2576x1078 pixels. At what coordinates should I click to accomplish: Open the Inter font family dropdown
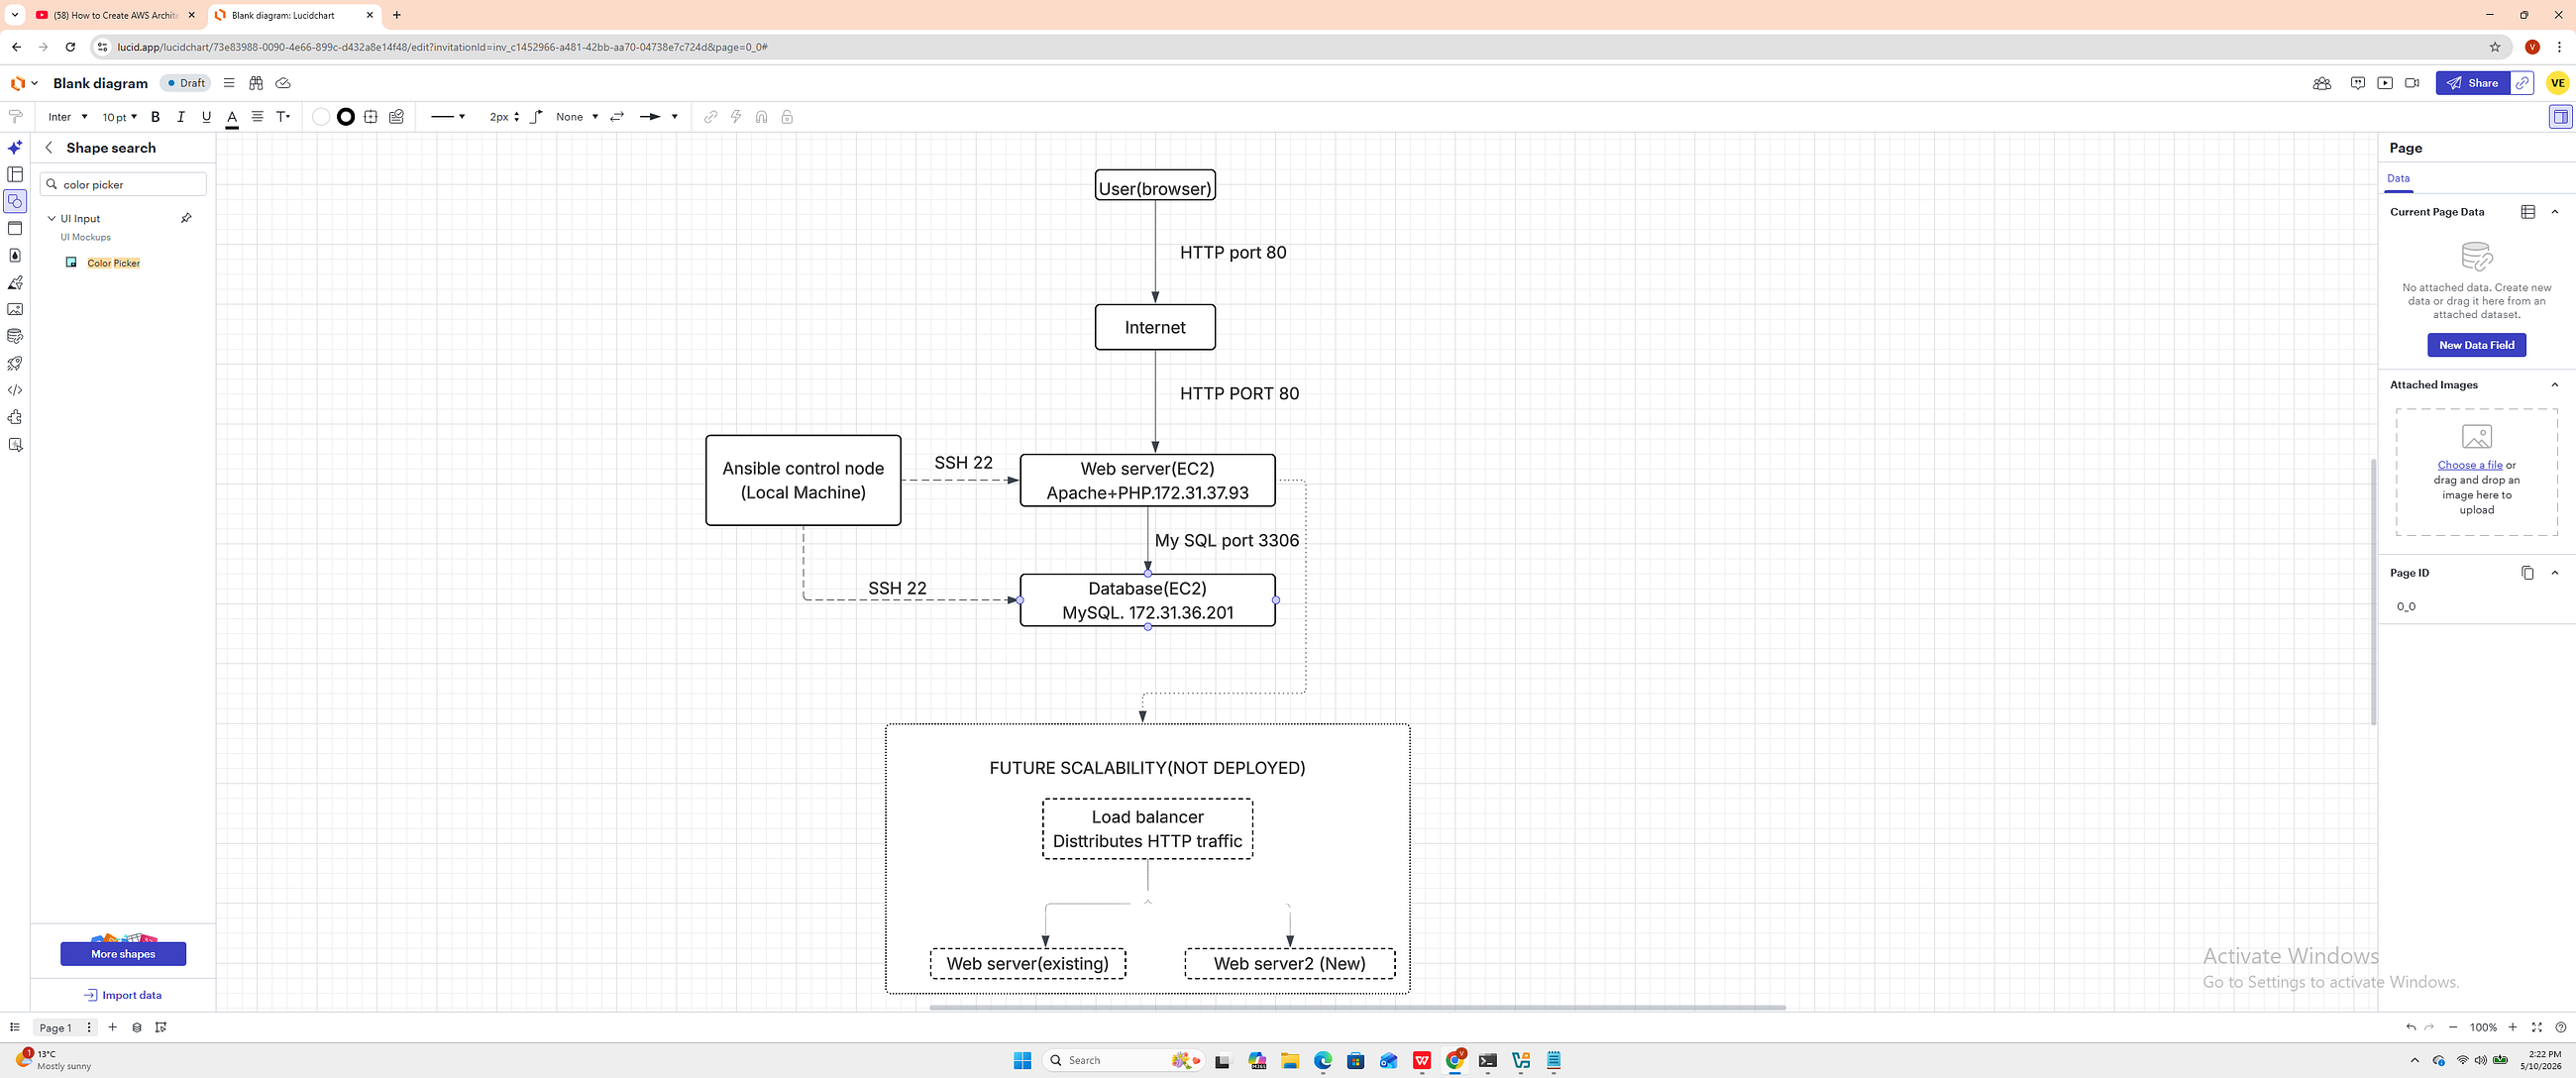68,117
